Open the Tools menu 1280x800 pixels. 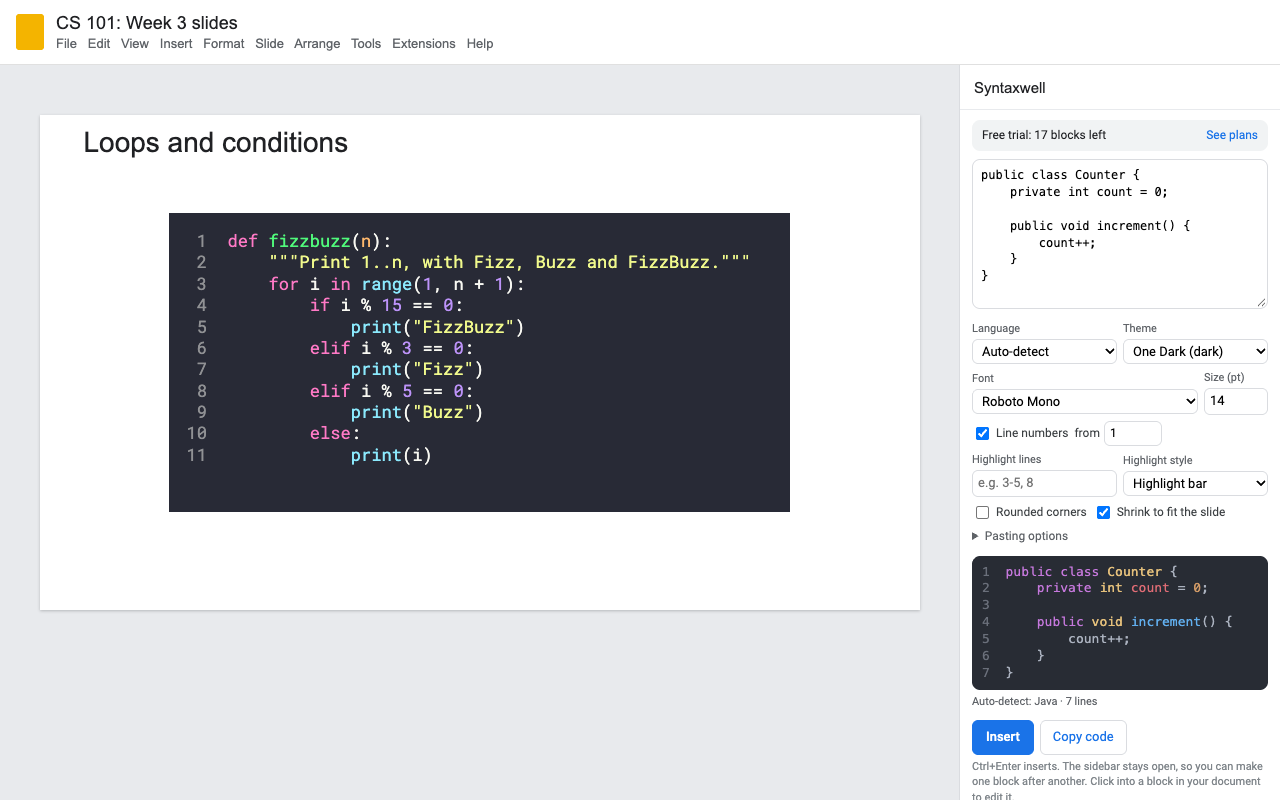[366, 44]
